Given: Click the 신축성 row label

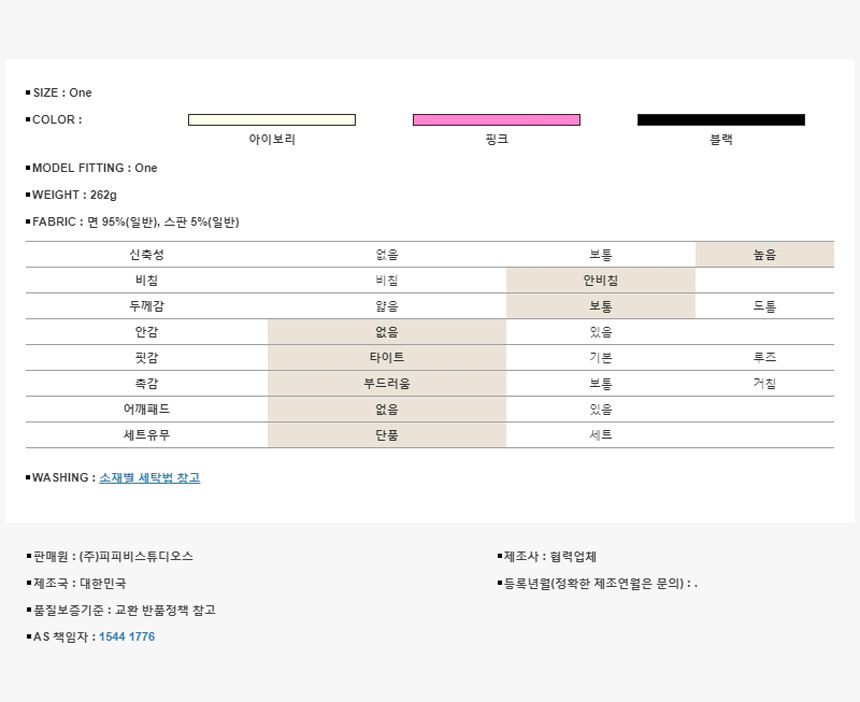Looking at the screenshot, I should [x=146, y=255].
